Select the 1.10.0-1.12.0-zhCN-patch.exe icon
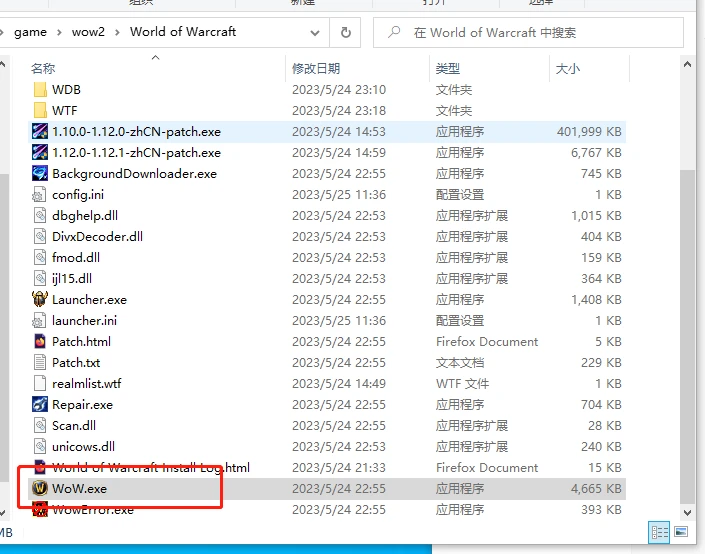This screenshot has height=554, width=705. pos(40,131)
